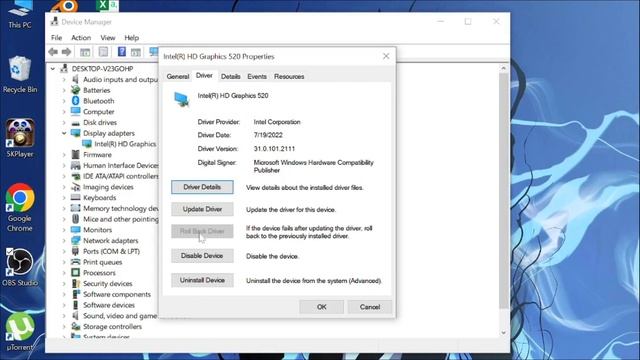Expand the Ports (COM & LPT) node
Viewport: 640px width, 360px height.
pos(64,251)
